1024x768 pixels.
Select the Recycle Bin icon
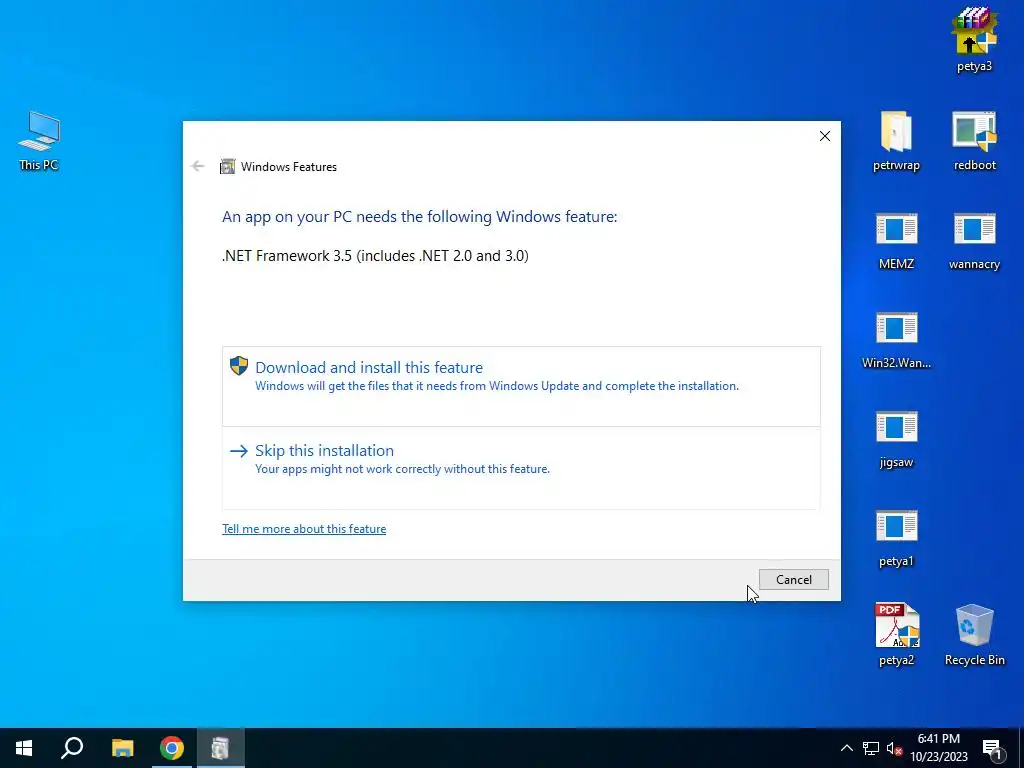click(x=974, y=633)
